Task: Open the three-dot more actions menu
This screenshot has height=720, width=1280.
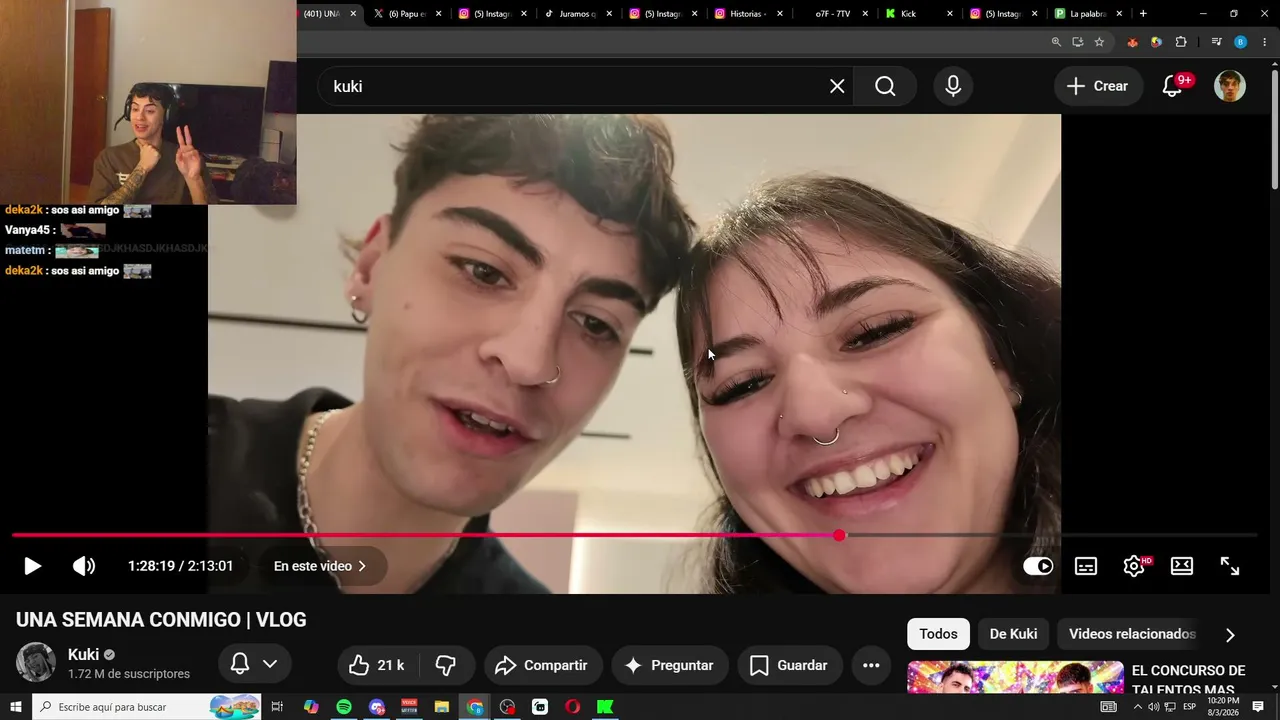Action: point(871,665)
